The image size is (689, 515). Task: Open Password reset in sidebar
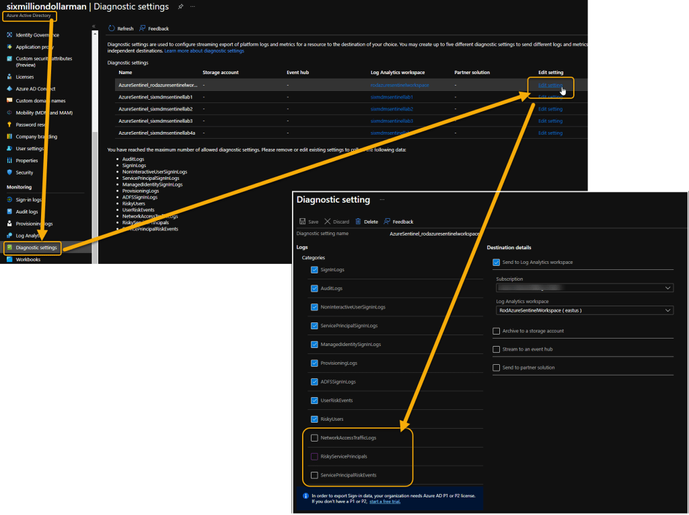click(26, 125)
